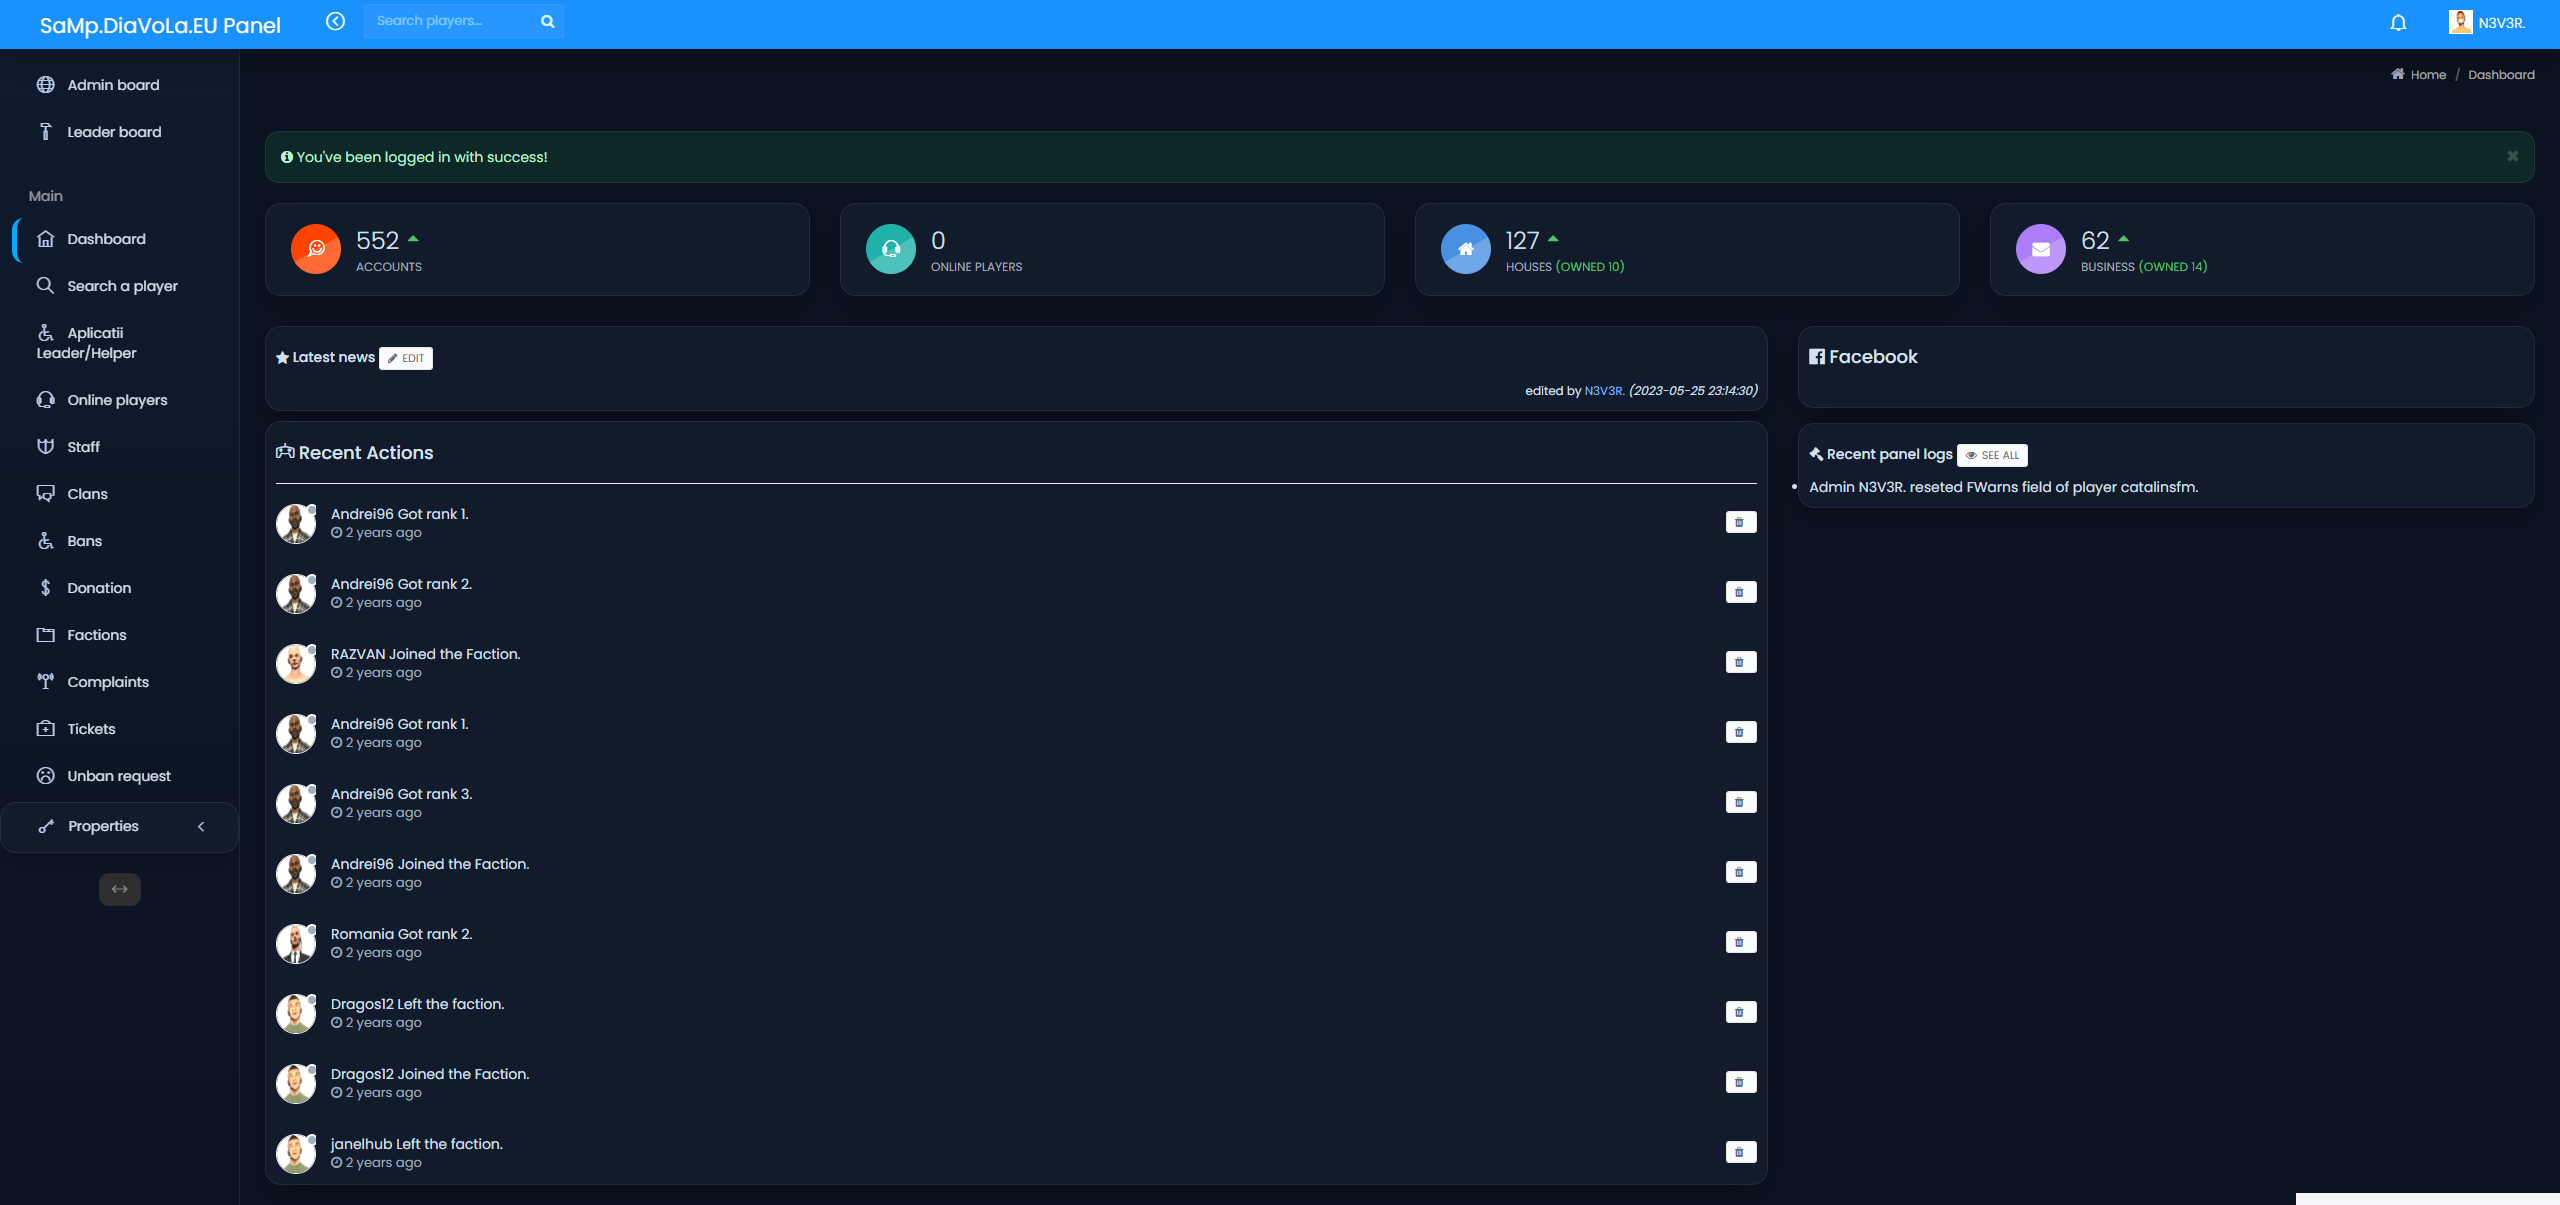Toggle sidebar width with double-arrow button

click(x=120, y=889)
